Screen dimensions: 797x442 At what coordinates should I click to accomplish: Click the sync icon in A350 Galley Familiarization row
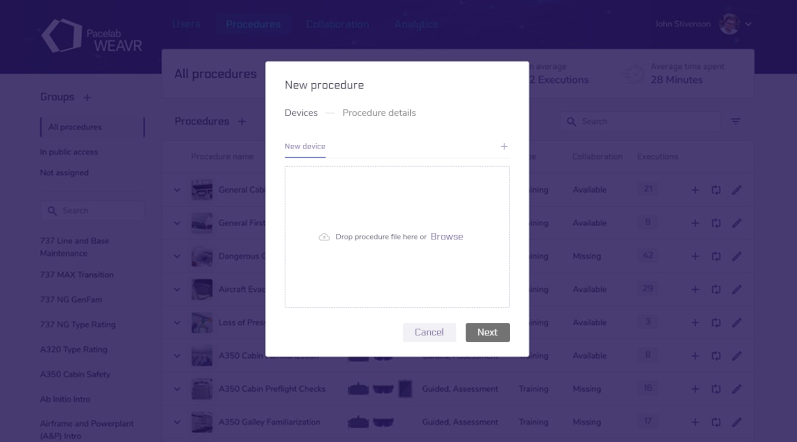[x=716, y=422]
